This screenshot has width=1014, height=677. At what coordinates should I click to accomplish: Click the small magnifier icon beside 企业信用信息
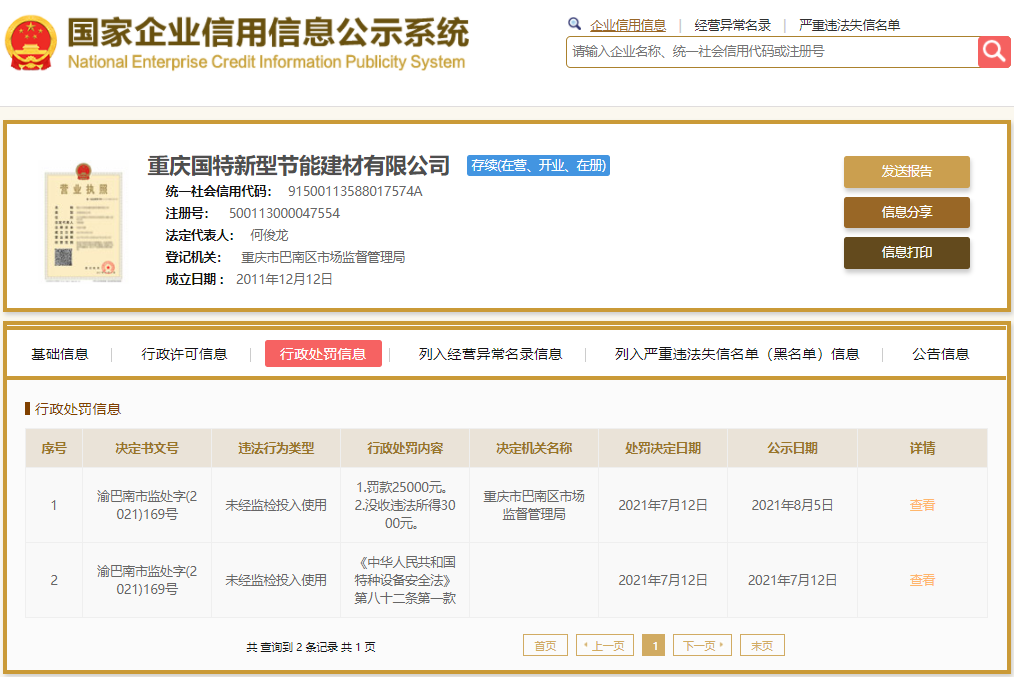[574, 25]
